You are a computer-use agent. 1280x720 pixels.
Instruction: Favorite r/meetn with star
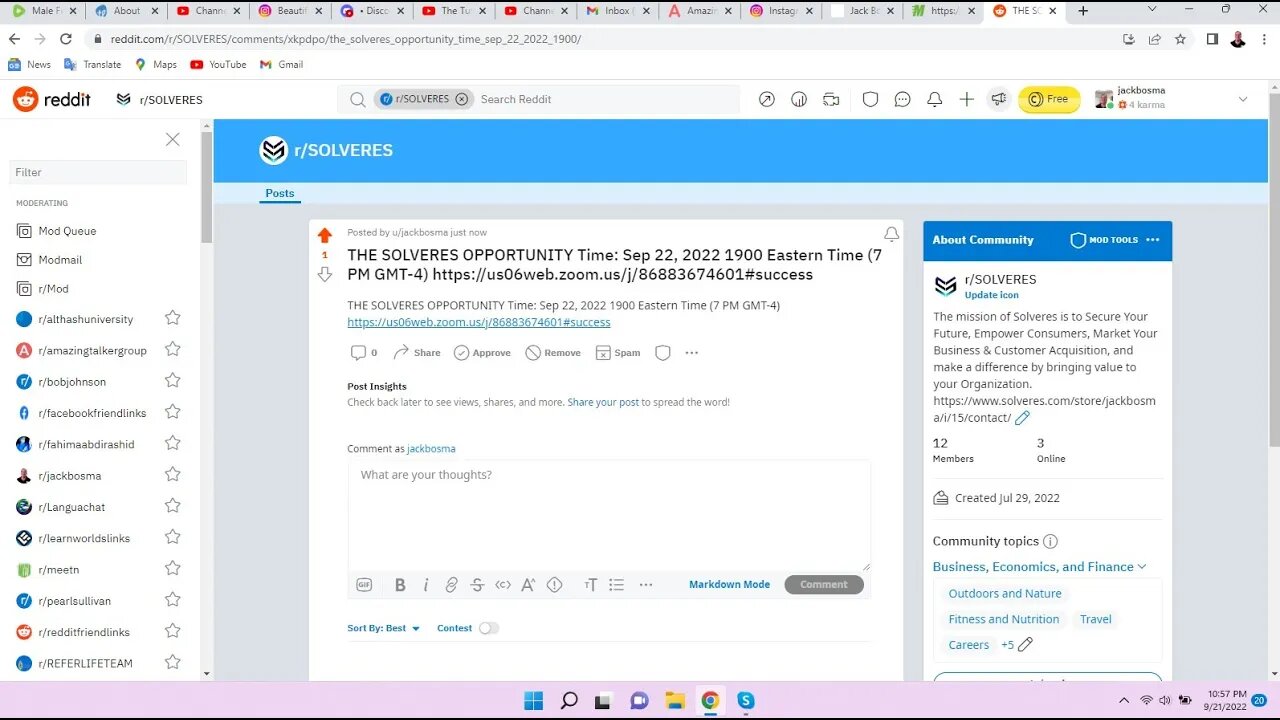[x=173, y=568]
